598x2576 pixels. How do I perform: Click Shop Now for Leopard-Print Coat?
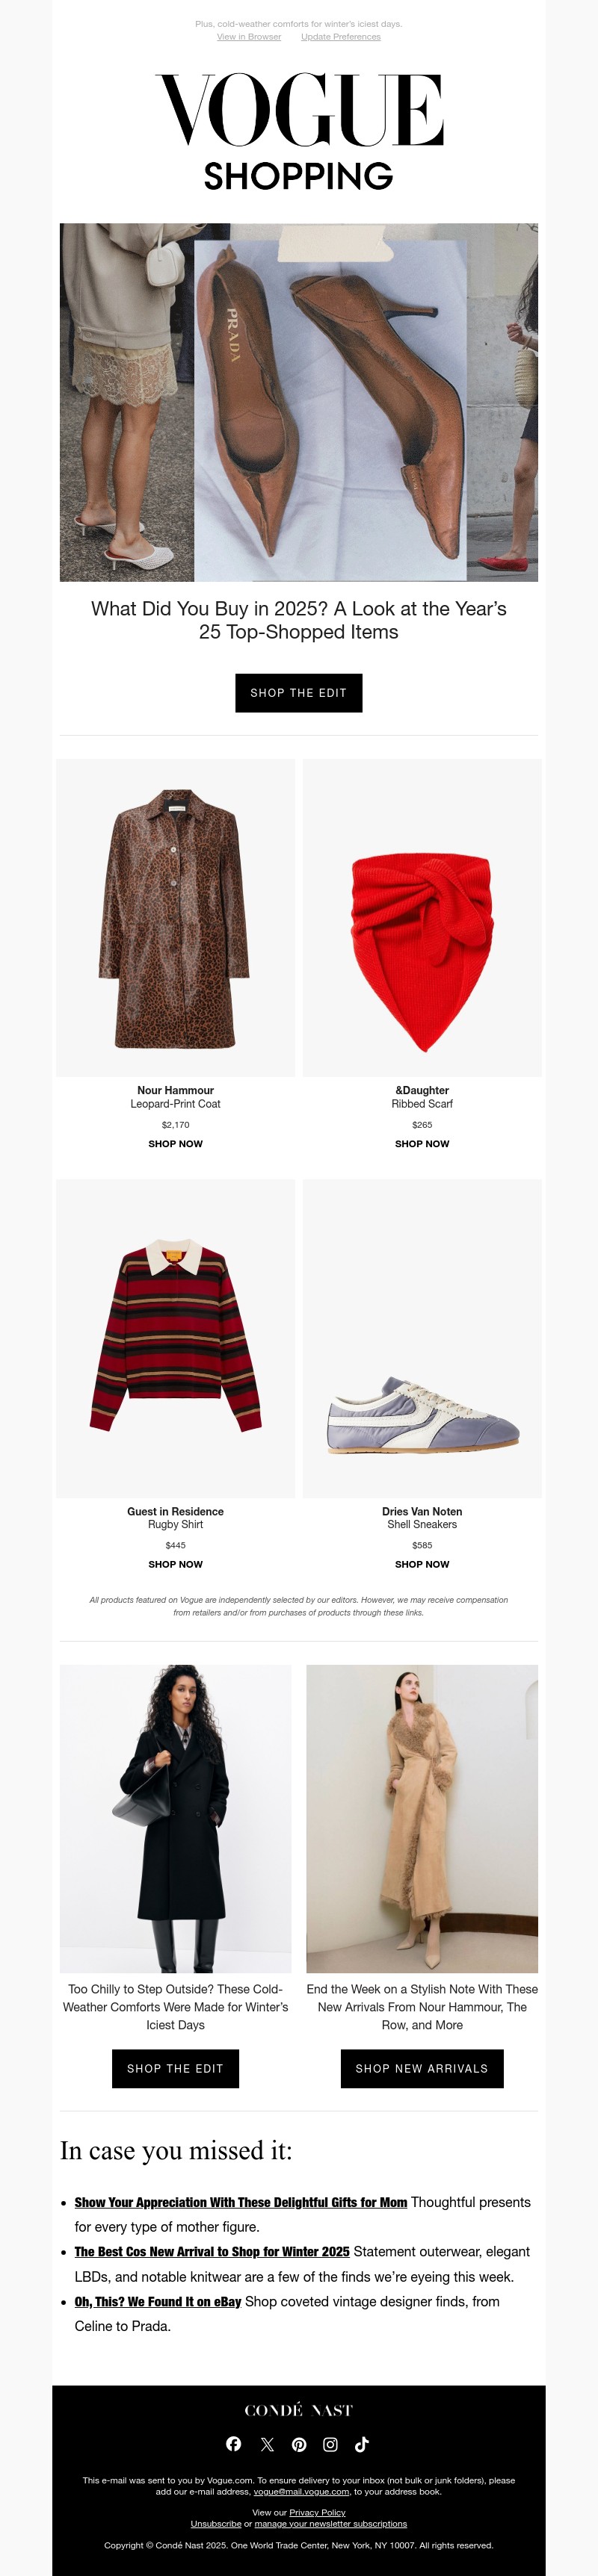point(176,1144)
